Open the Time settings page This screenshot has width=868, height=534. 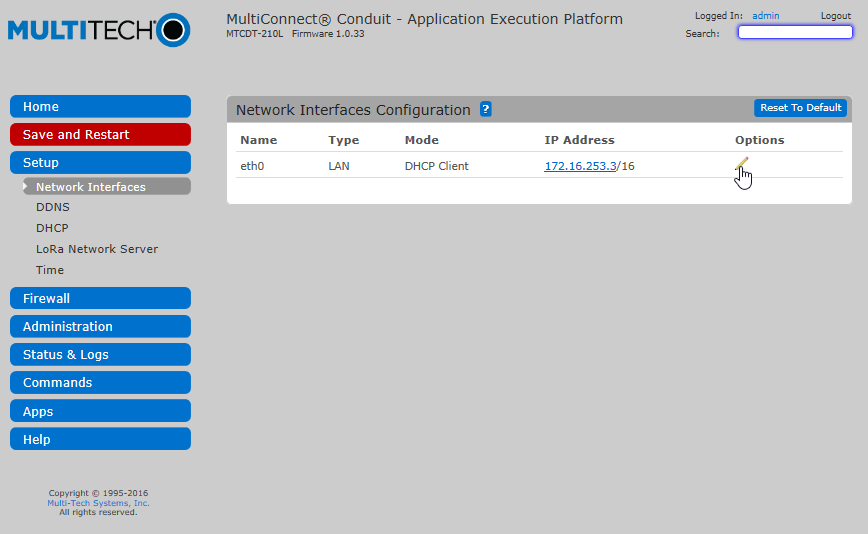[50, 270]
